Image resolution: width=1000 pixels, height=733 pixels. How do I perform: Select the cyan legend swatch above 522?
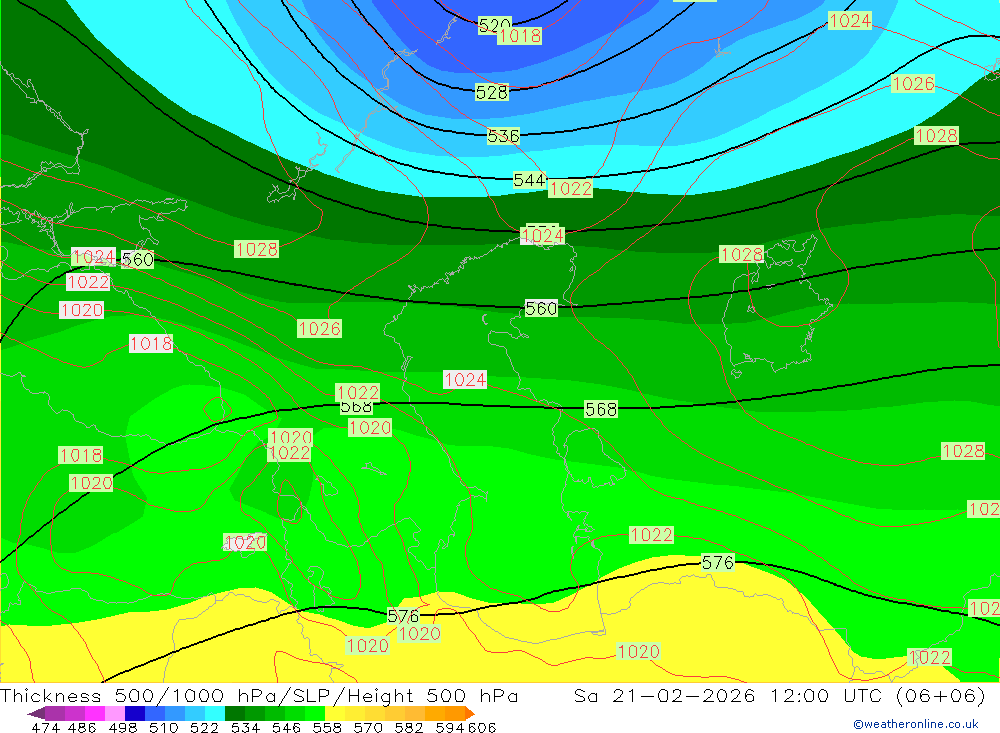[x=215, y=713]
